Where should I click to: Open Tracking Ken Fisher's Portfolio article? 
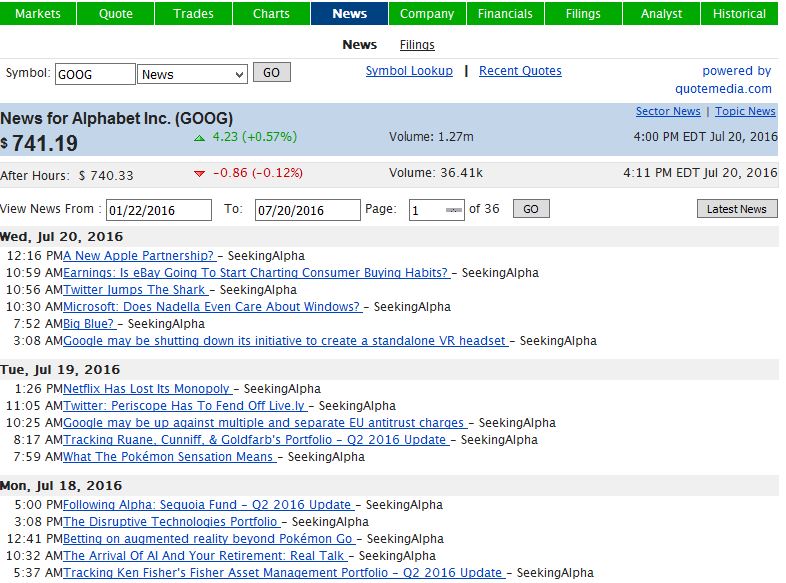[x=284, y=573]
